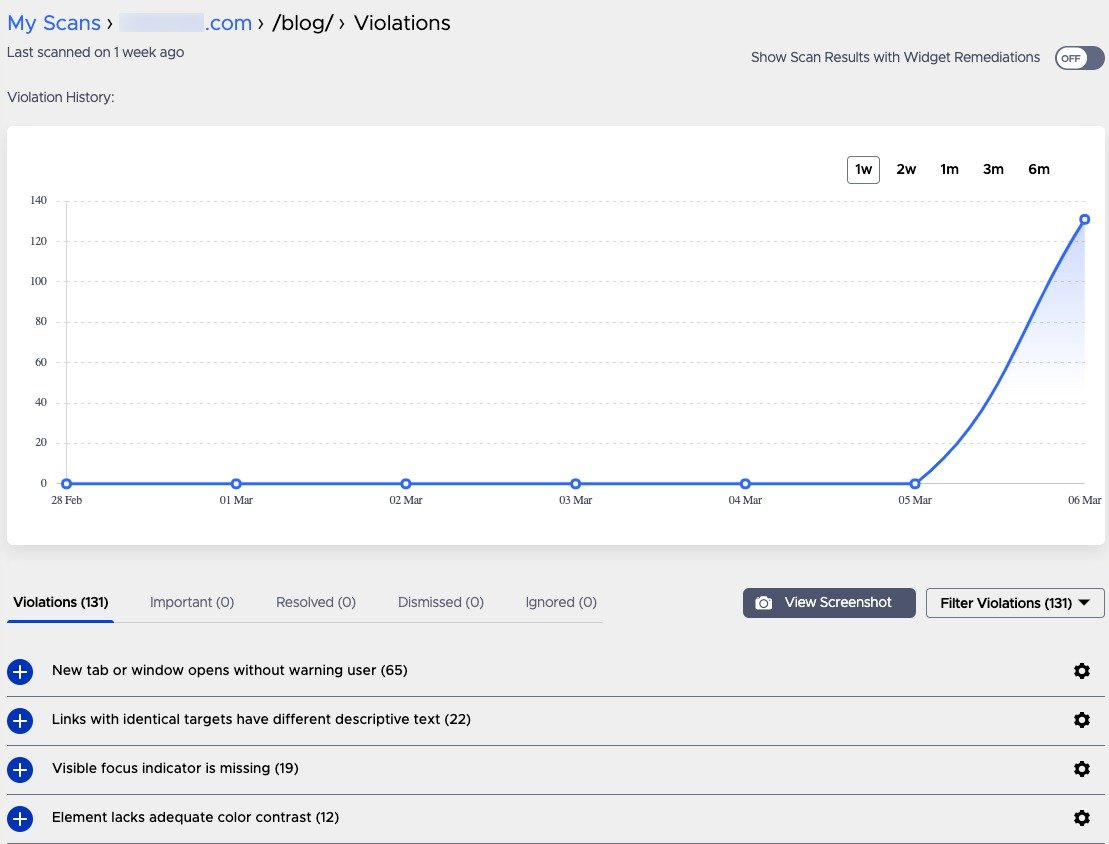Click the Filter Violations chevron arrow

[1083, 603]
